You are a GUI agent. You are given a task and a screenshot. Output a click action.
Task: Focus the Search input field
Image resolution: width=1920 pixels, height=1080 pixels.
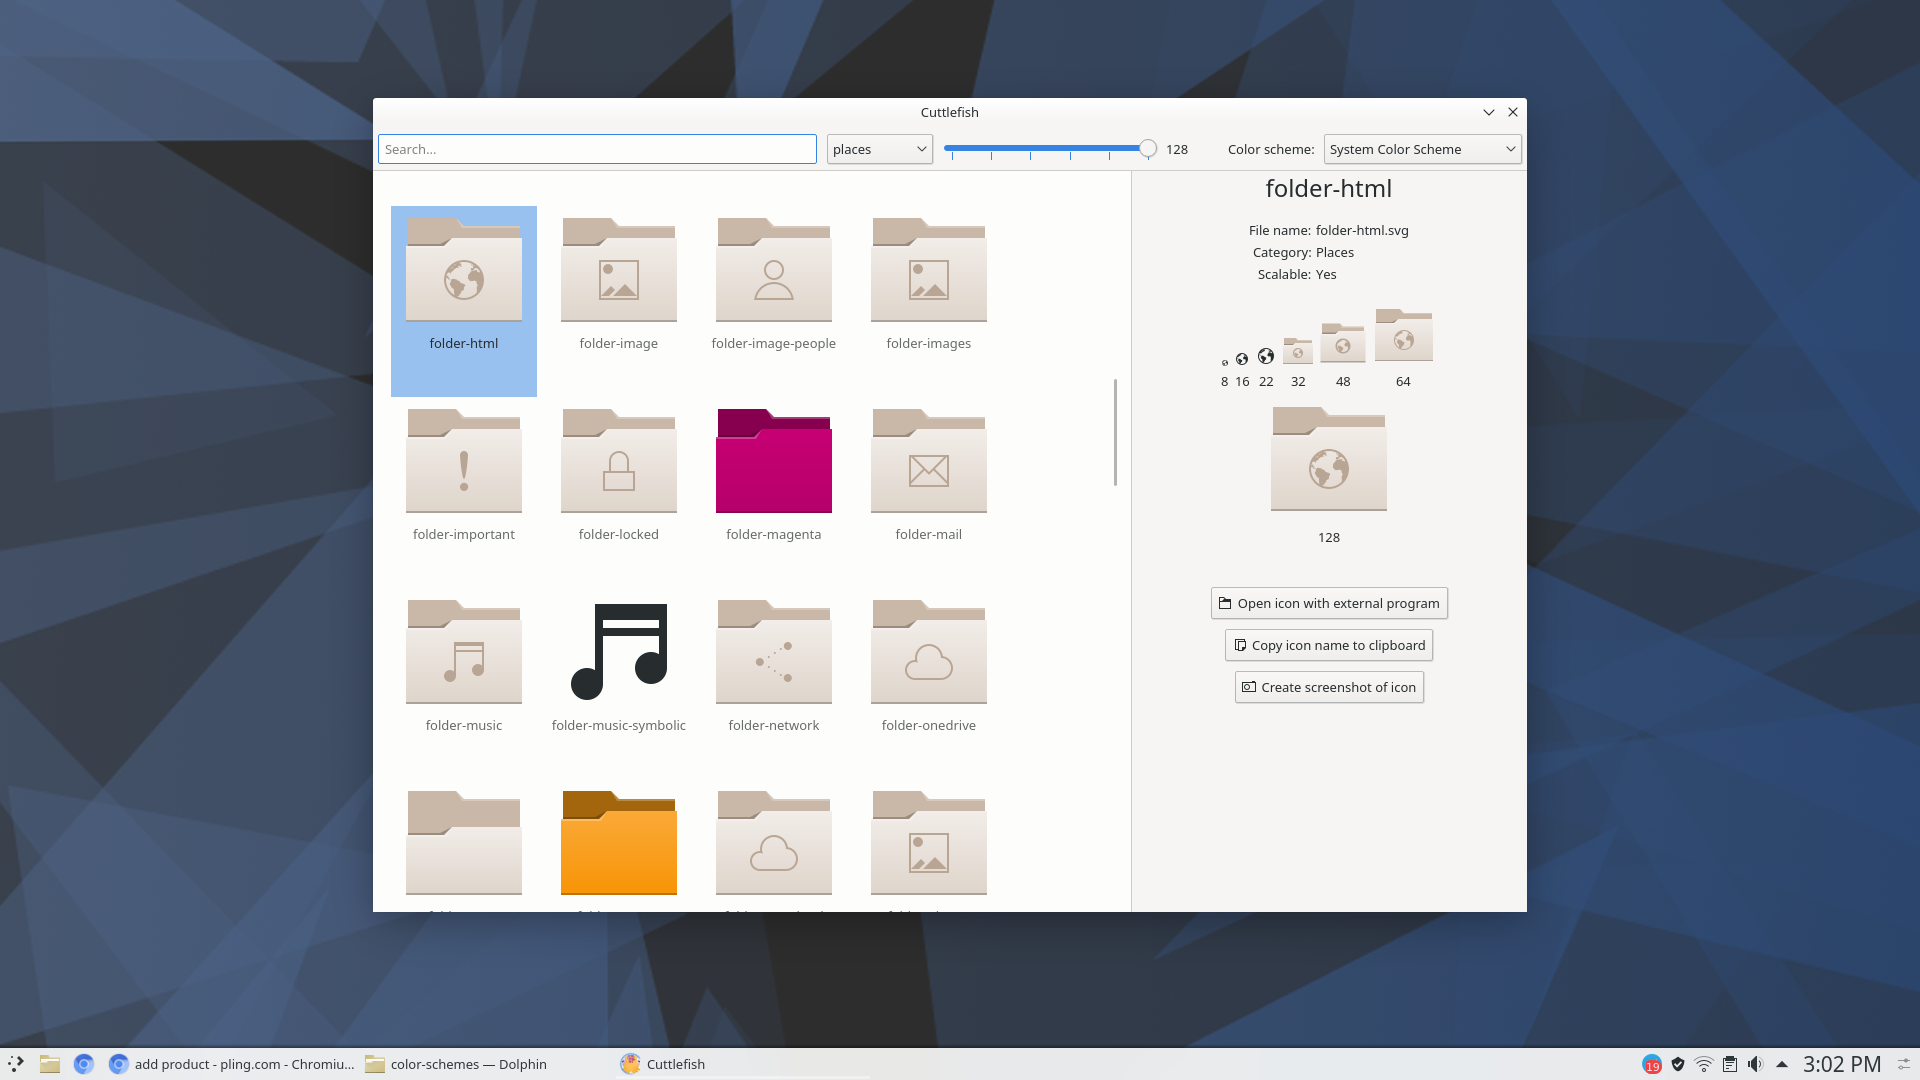[597, 149]
